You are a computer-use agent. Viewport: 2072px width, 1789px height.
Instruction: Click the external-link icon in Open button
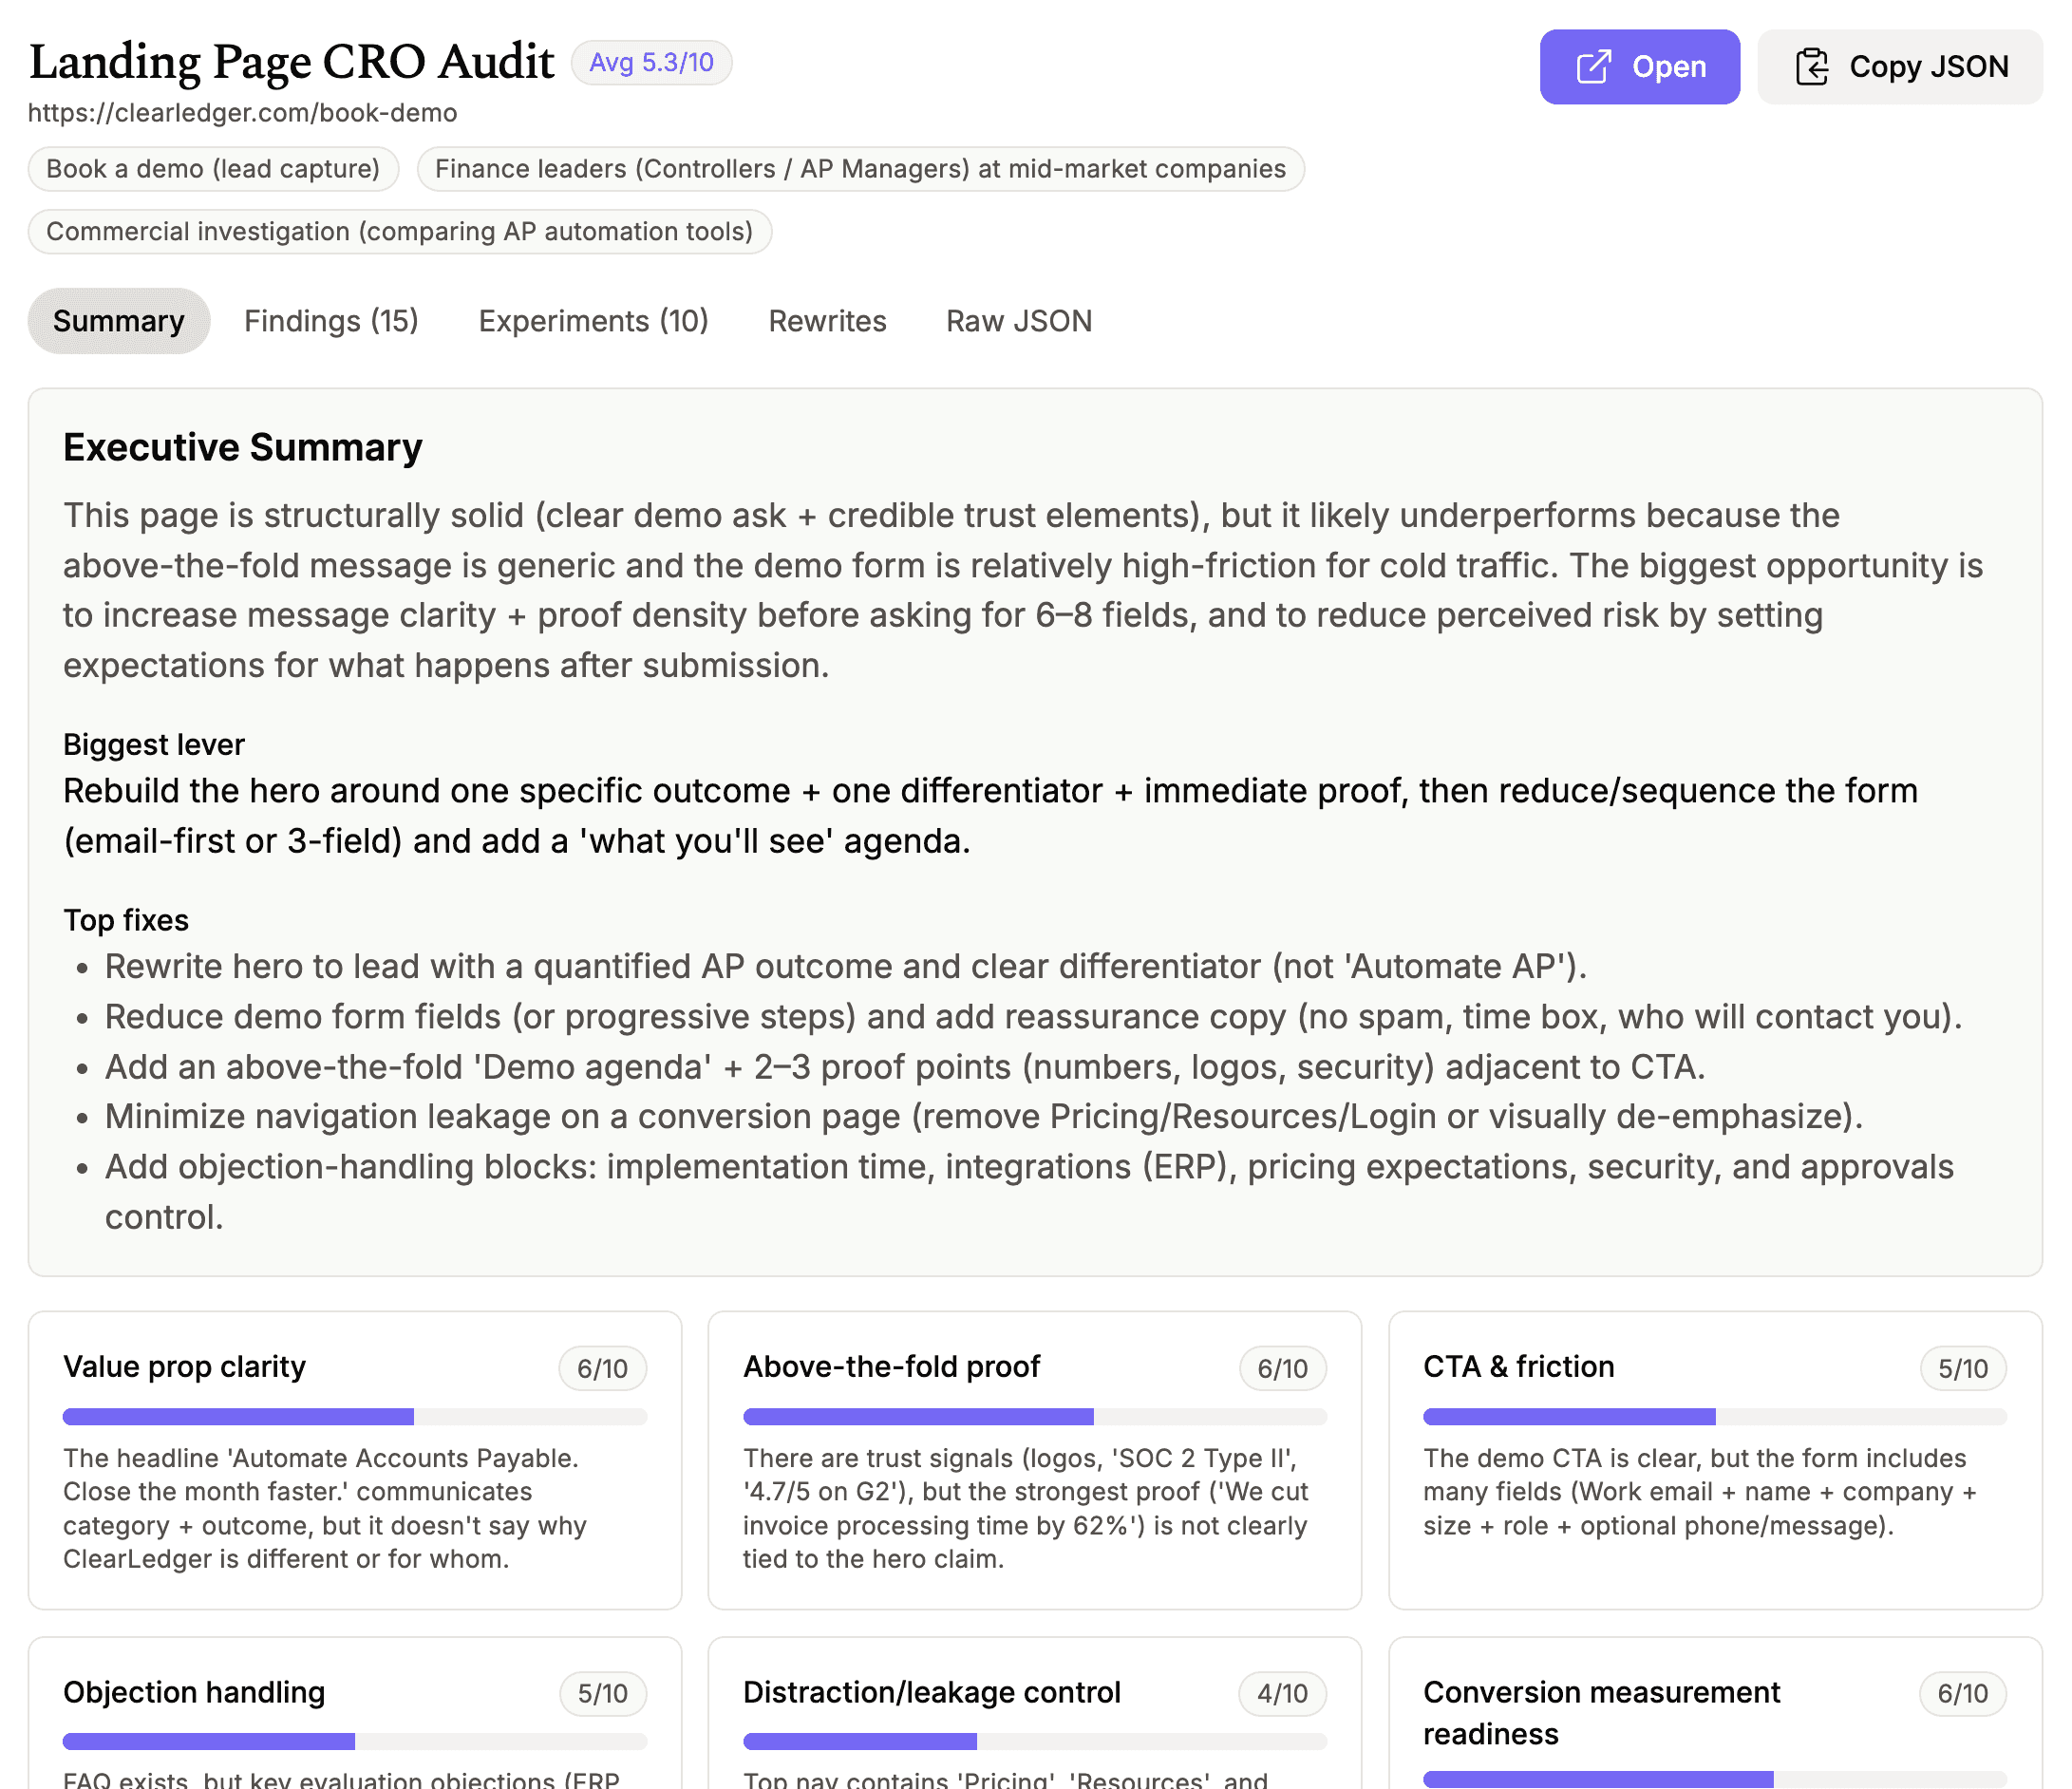click(x=1593, y=67)
